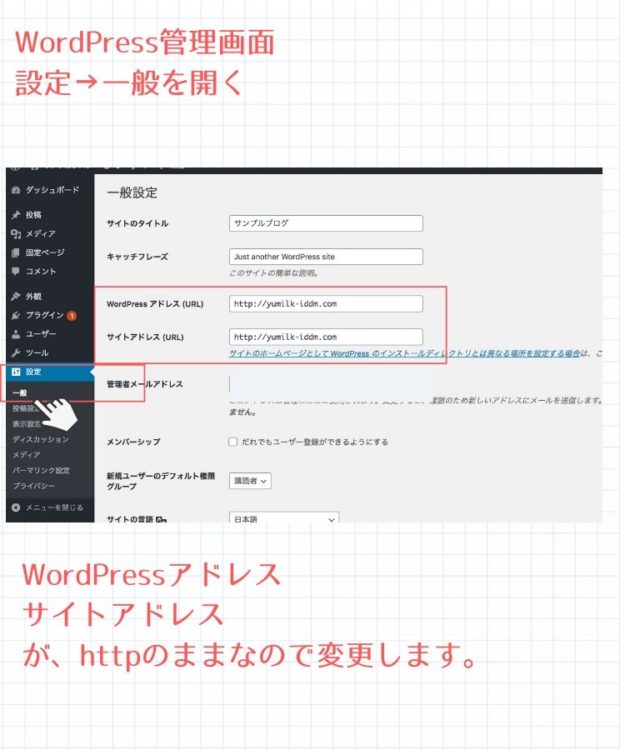Screen dimensions: 625x750
Task: Open the 固定ページ section label
Action: [45, 253]
